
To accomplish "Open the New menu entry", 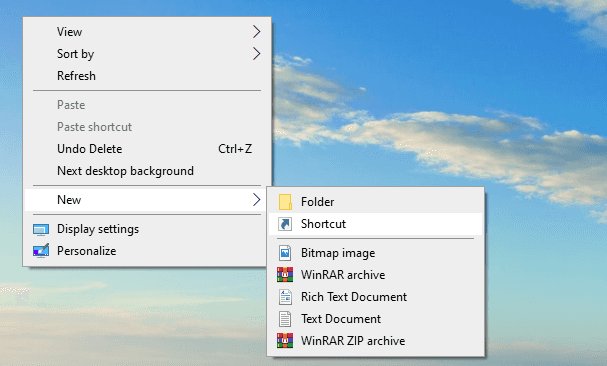I will coord(147,200).
